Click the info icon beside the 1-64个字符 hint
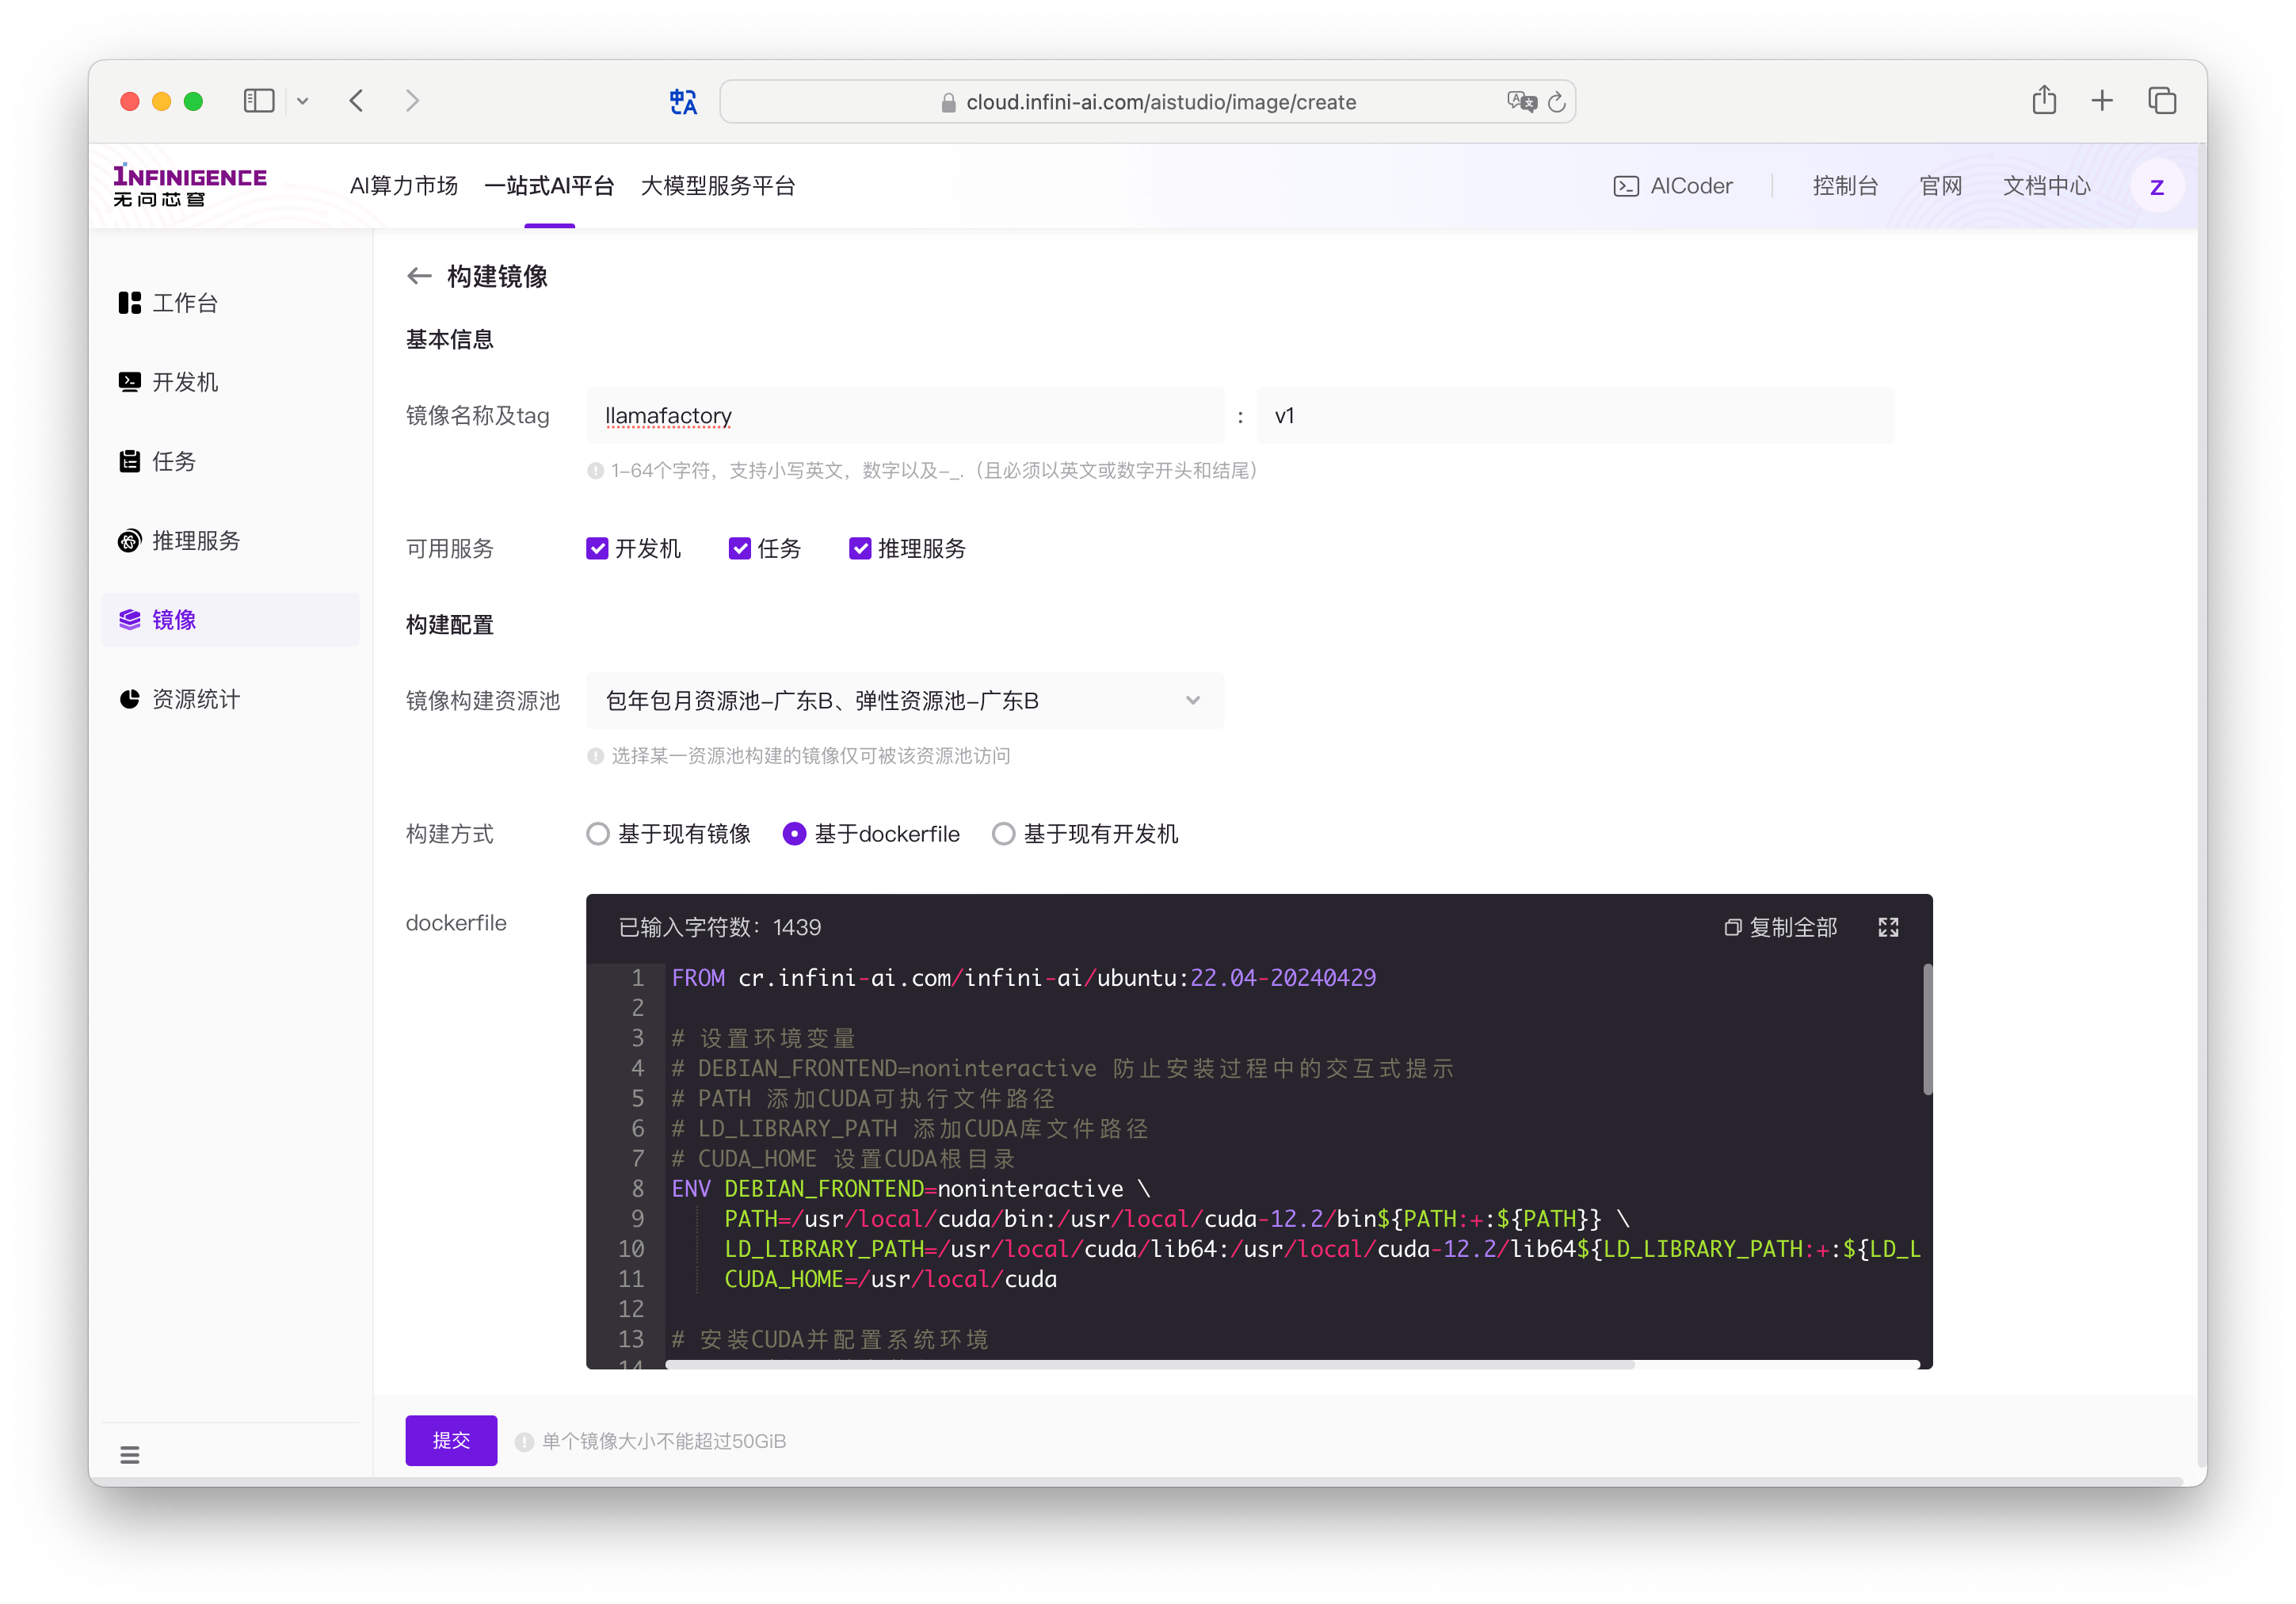The image size is (2296, 1604). coord(595,471)
